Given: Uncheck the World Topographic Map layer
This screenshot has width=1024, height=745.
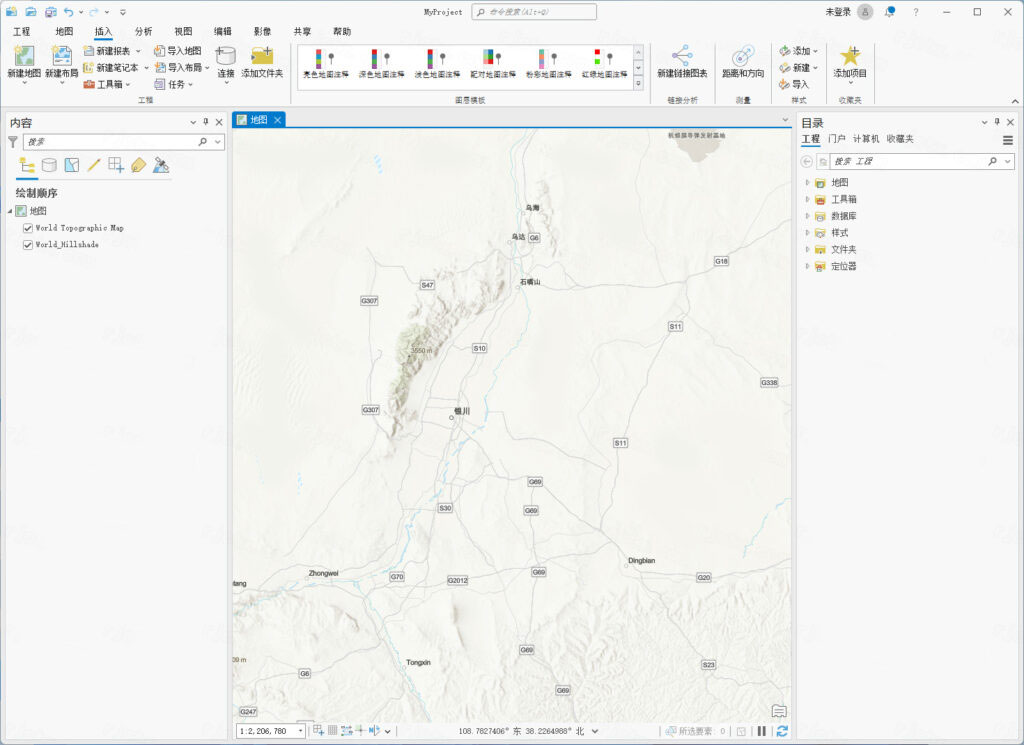Looking at the screenshot, I should pyautogui.click(x=27, y=227).
